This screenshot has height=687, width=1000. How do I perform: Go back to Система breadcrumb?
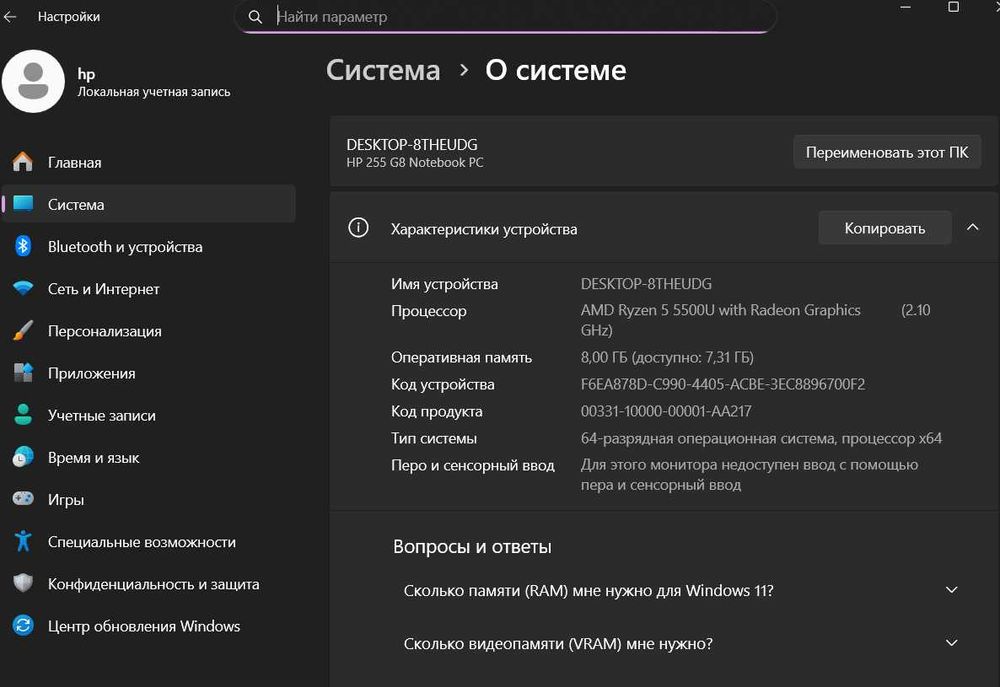tap(383, 71)
